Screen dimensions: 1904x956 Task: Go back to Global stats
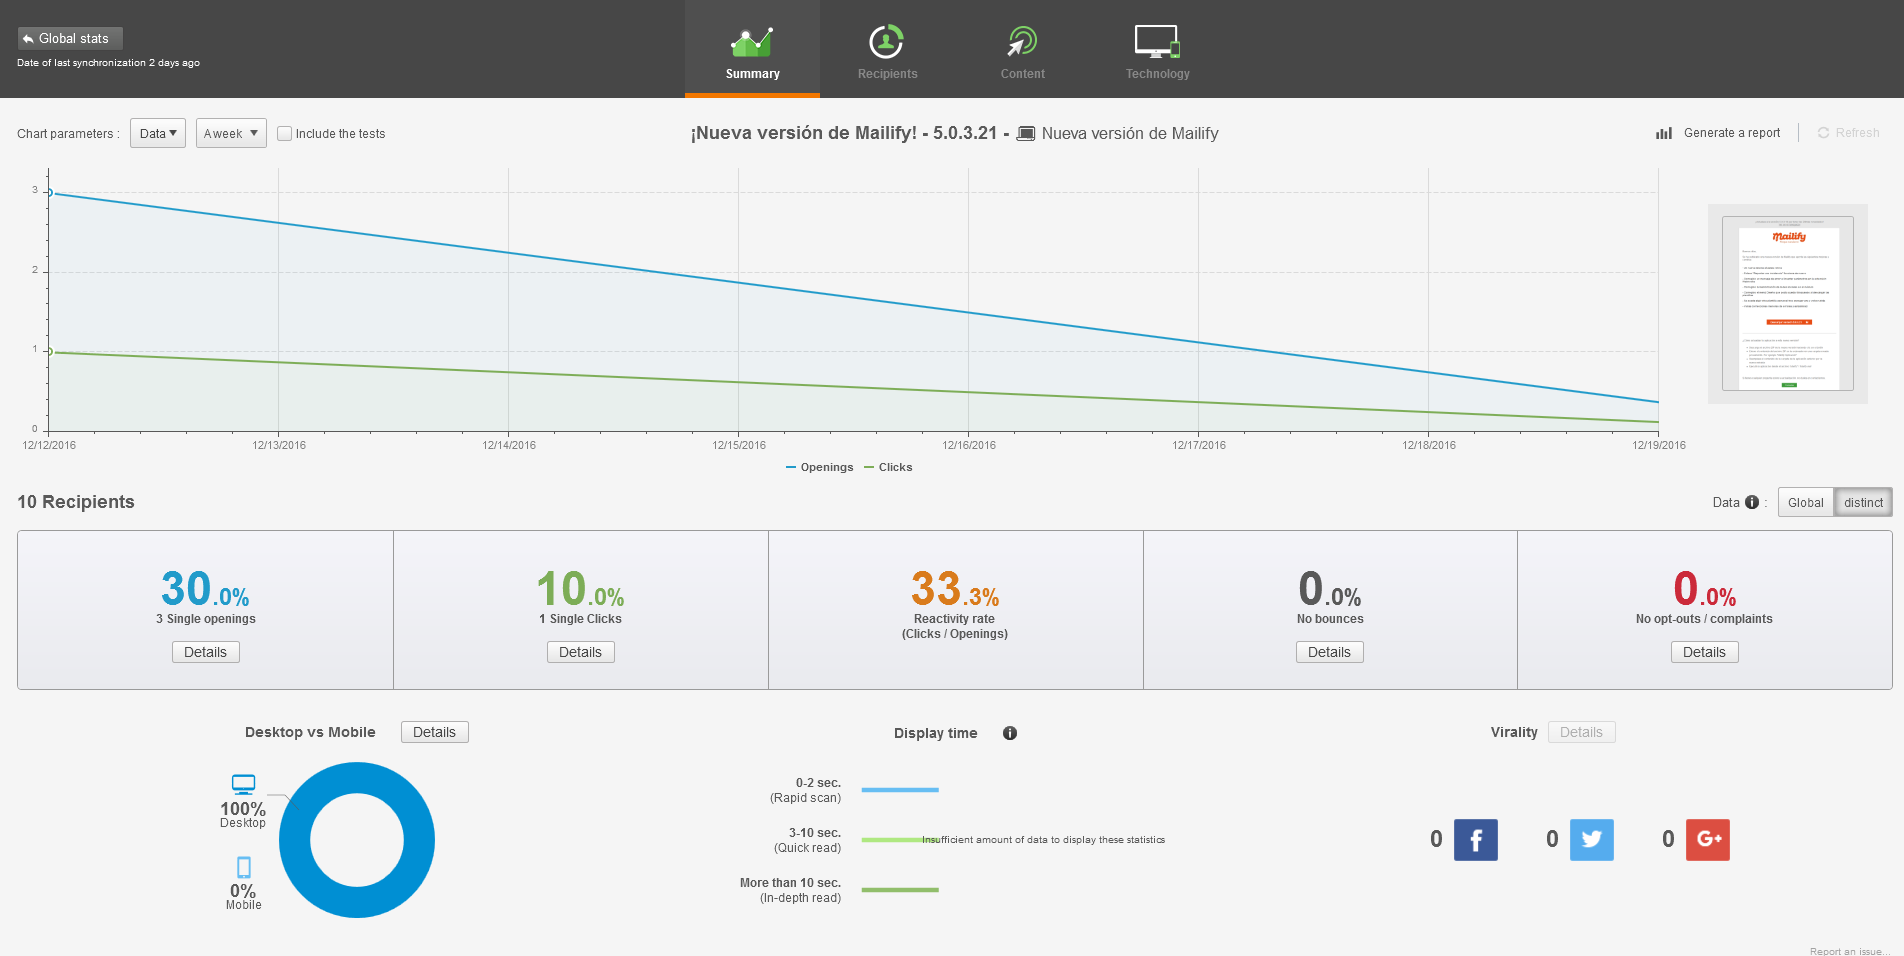point(70,38)
